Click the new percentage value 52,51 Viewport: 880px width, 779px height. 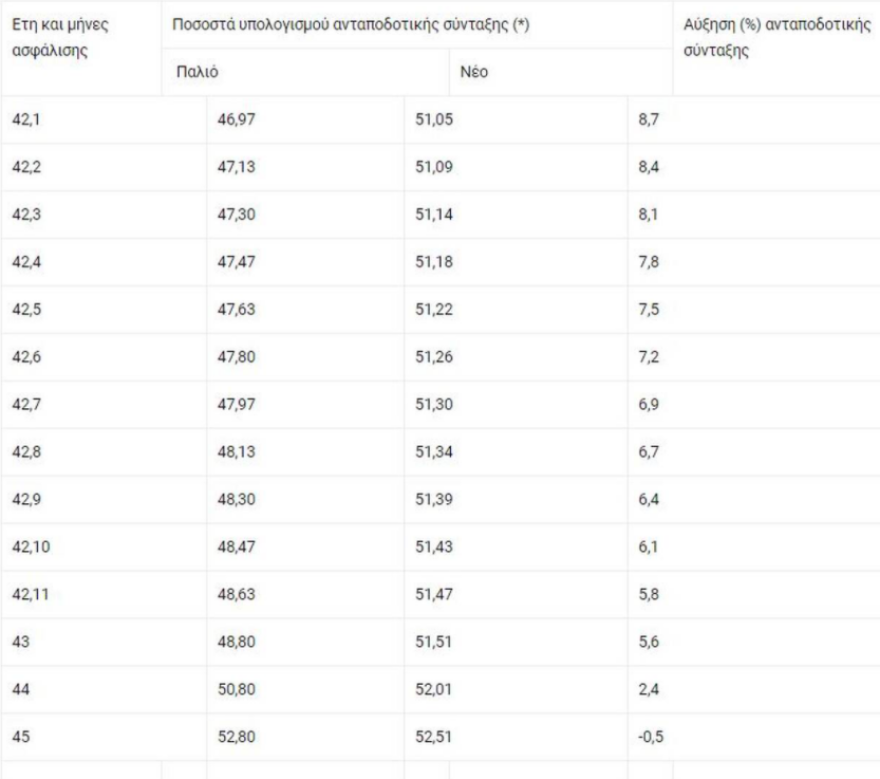tap(434, 736)
